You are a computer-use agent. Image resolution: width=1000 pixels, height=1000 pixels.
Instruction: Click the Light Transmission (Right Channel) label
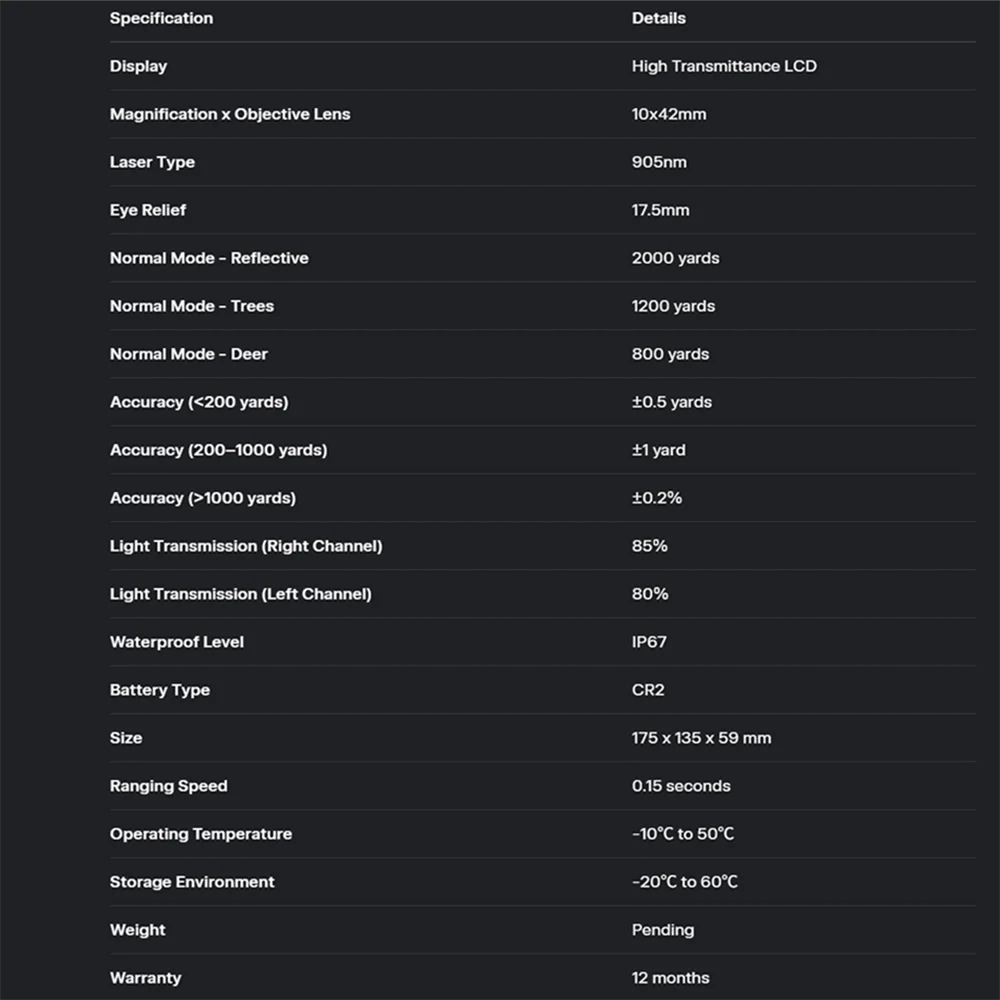pyautogui.click(x=246, y=546)
